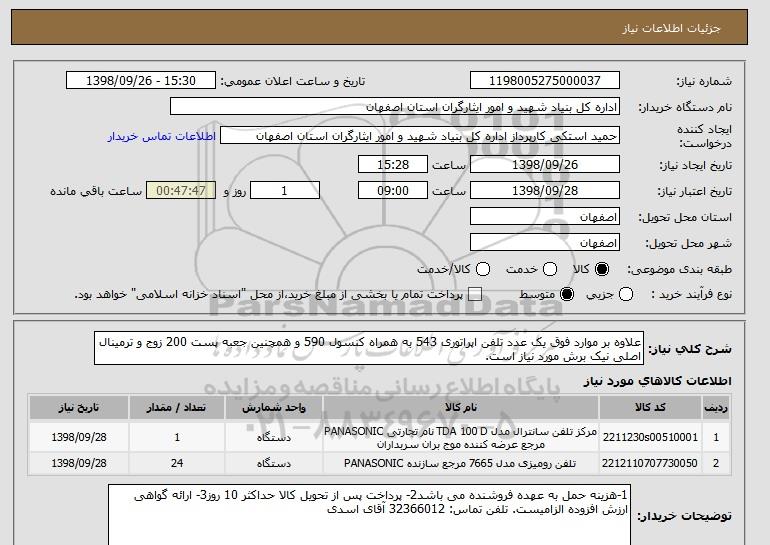Select the خدمت radio button

(x=550, y=269)
